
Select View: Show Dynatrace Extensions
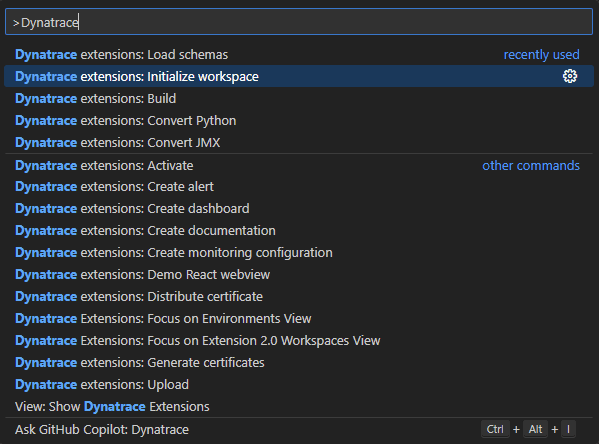299,407
